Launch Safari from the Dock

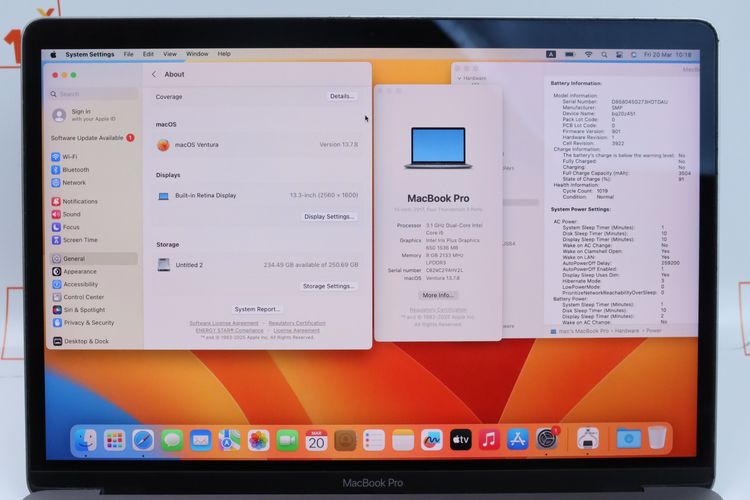click(x=143, y=440)
